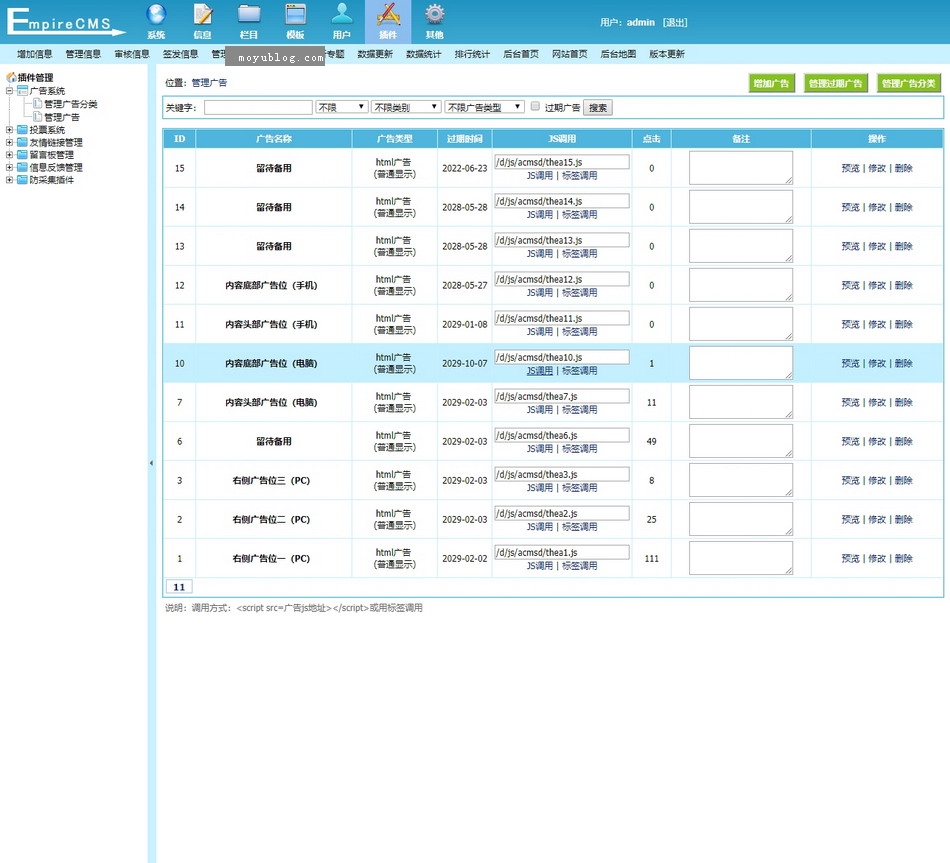
Task: Click the green 管理过期广告 button
Action: (x=835, y=84)
